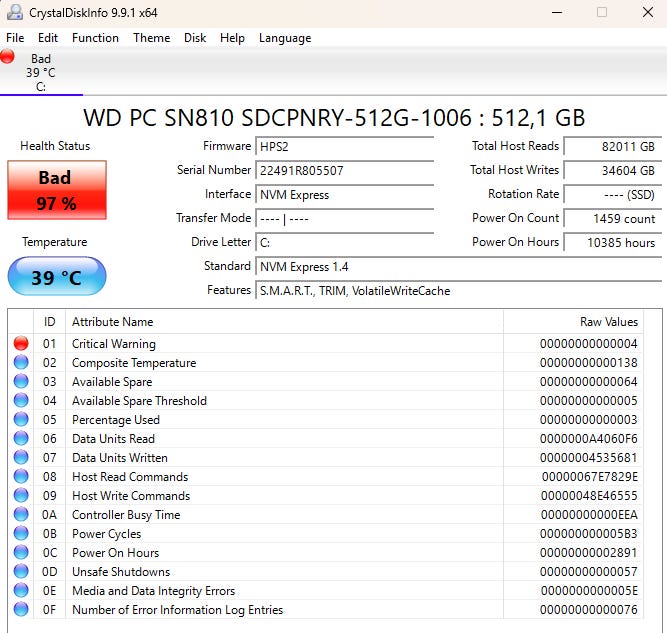
Task: Click the status dot for Data Units Read
Action: click(21, 438)
